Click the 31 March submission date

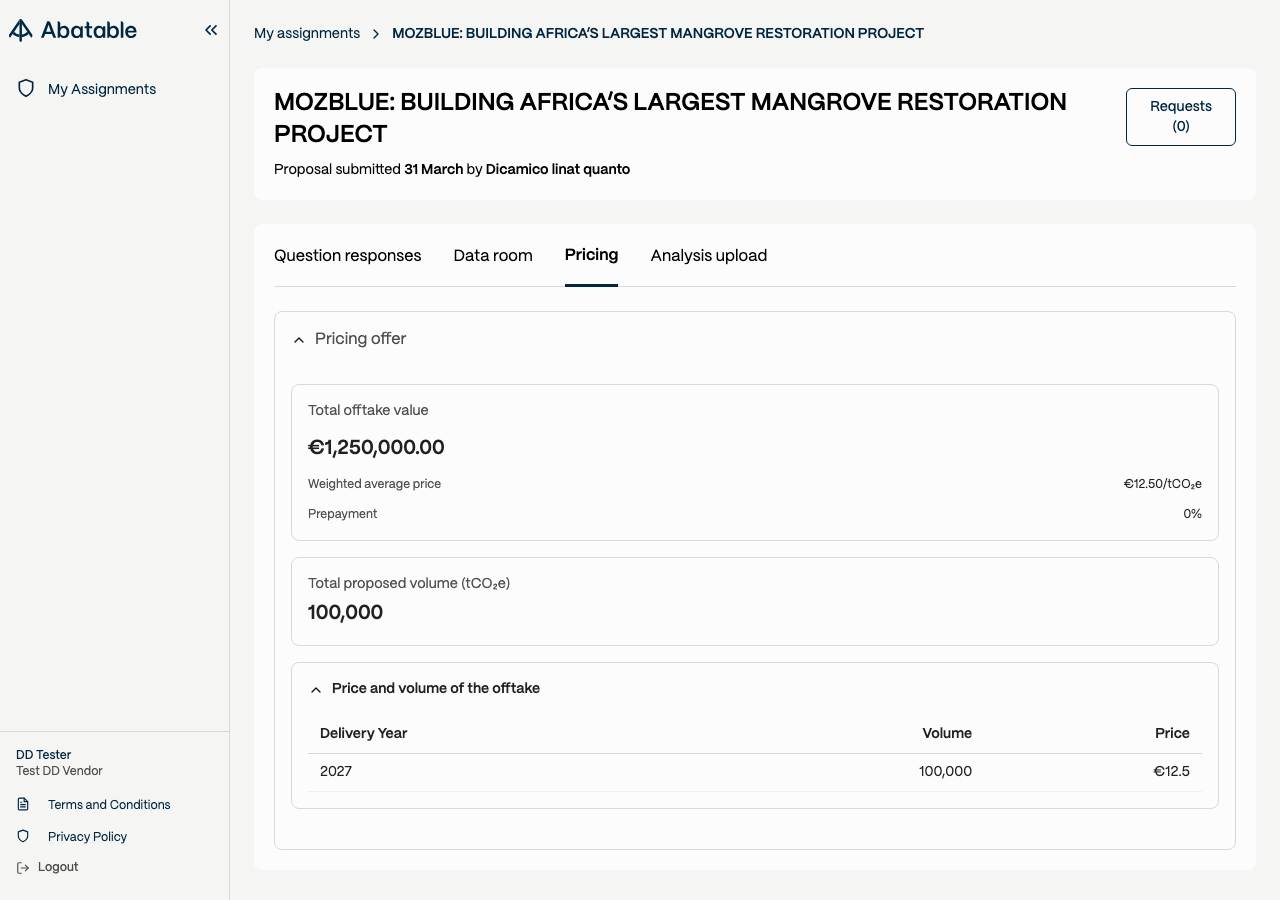point(434,169)
